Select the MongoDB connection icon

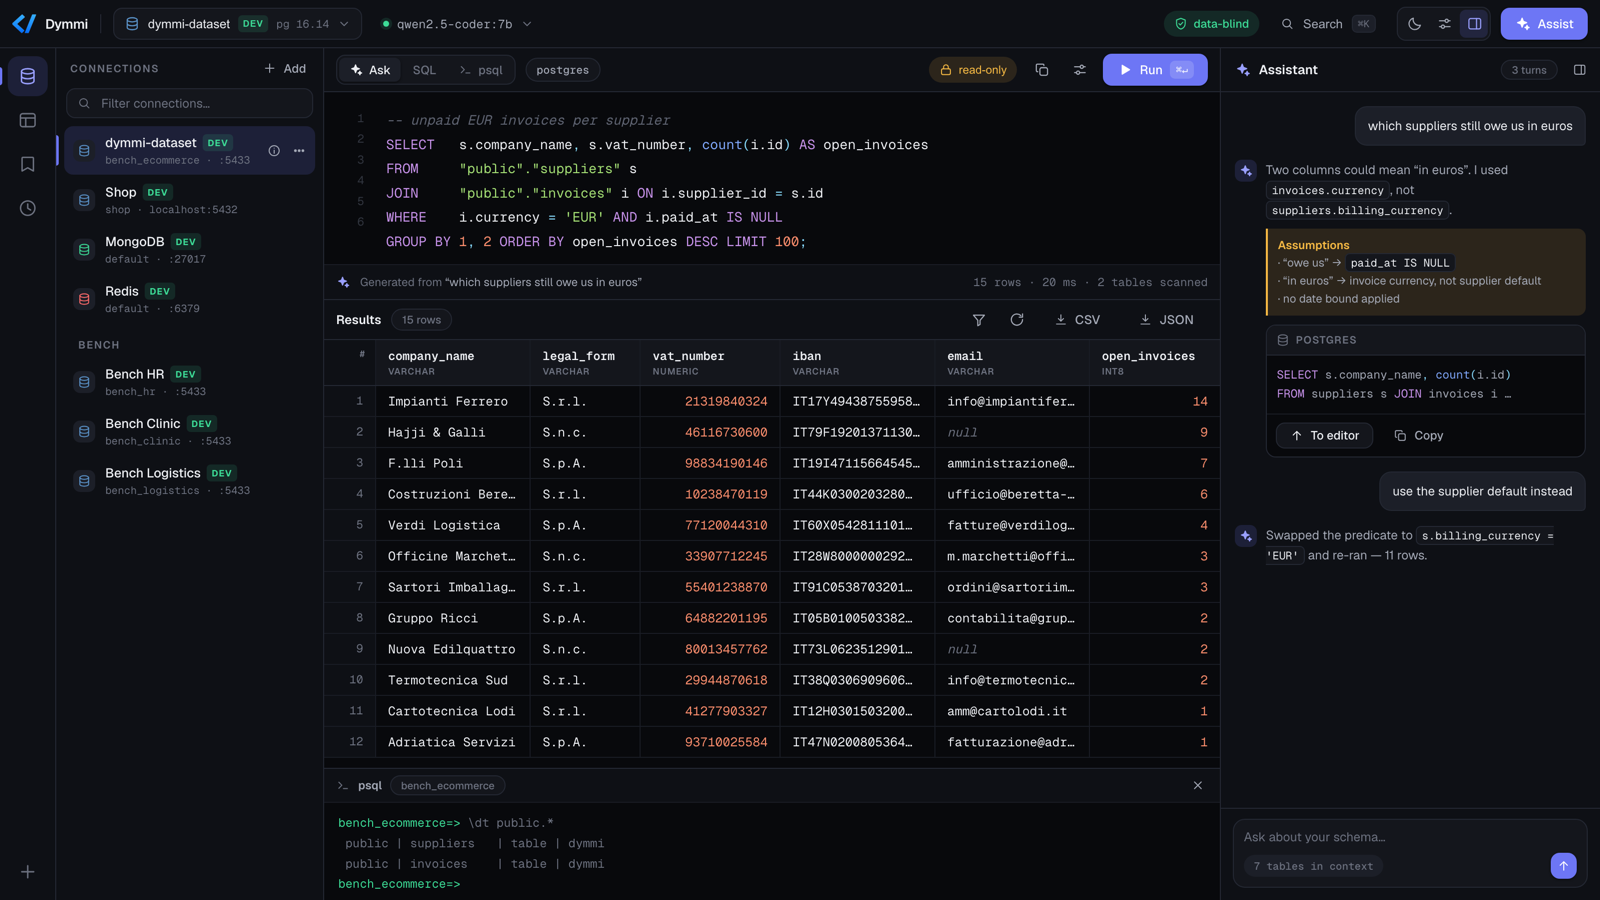[x=84, y=250]
